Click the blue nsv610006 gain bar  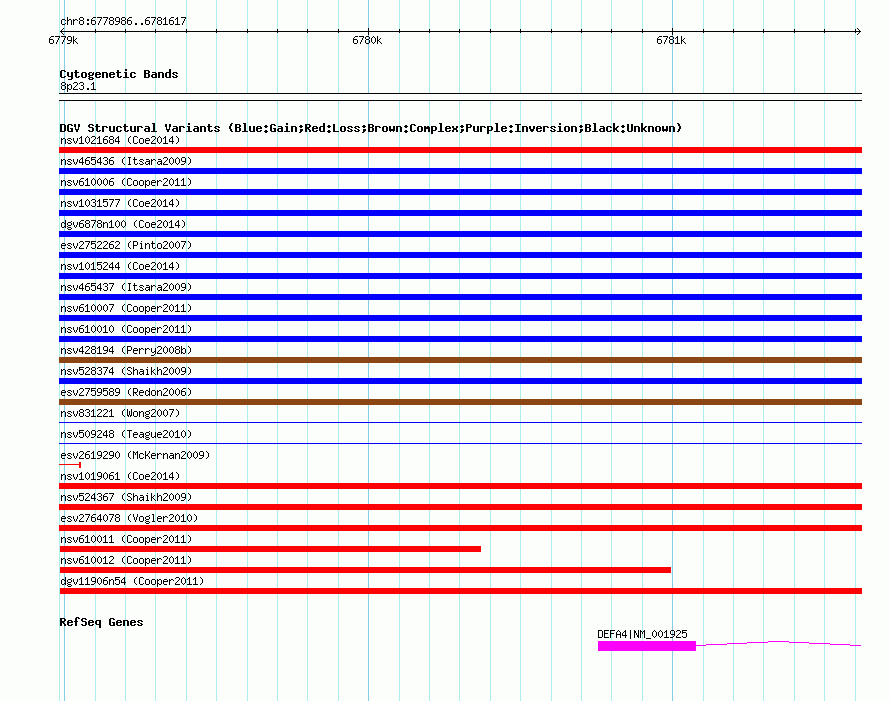pos(460,192)
